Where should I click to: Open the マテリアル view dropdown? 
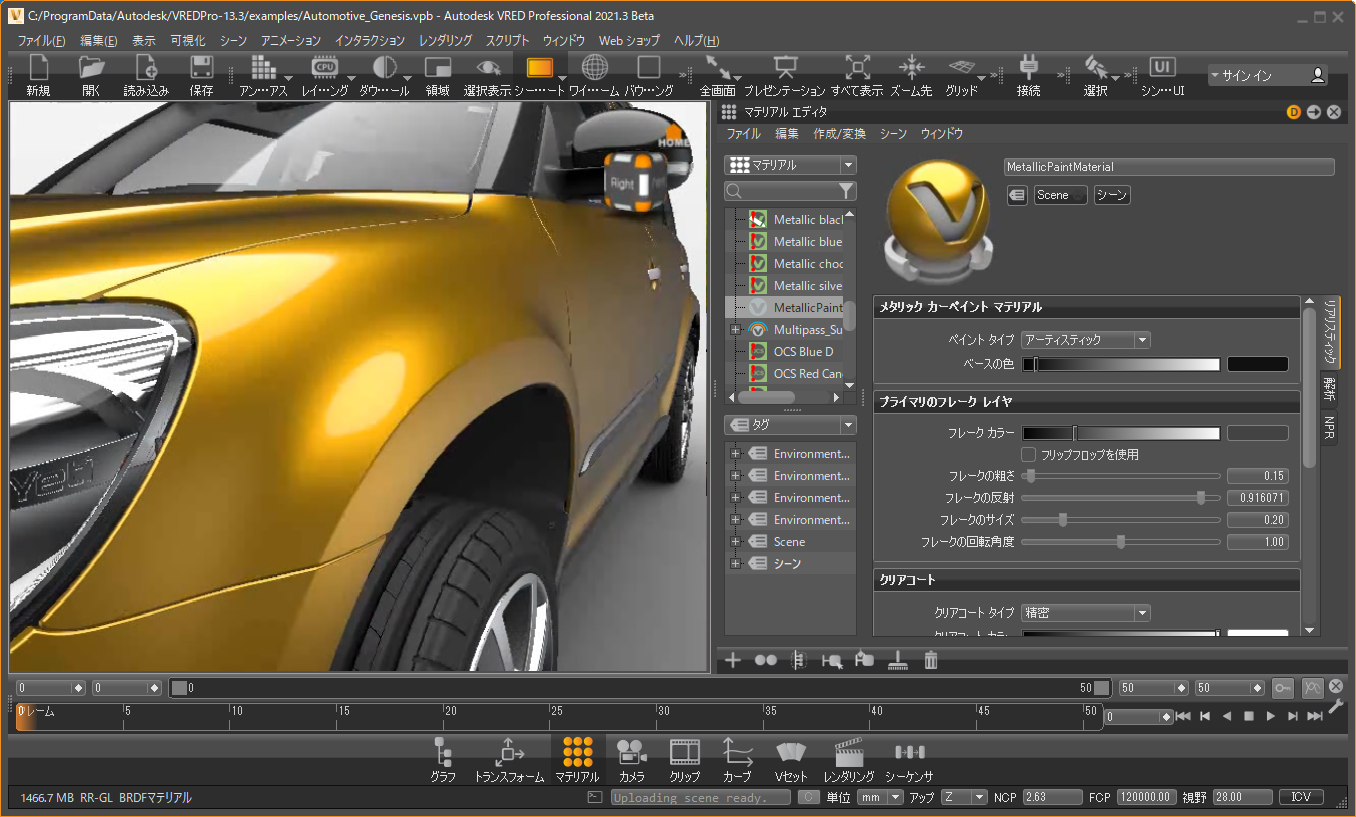(791, 165)
